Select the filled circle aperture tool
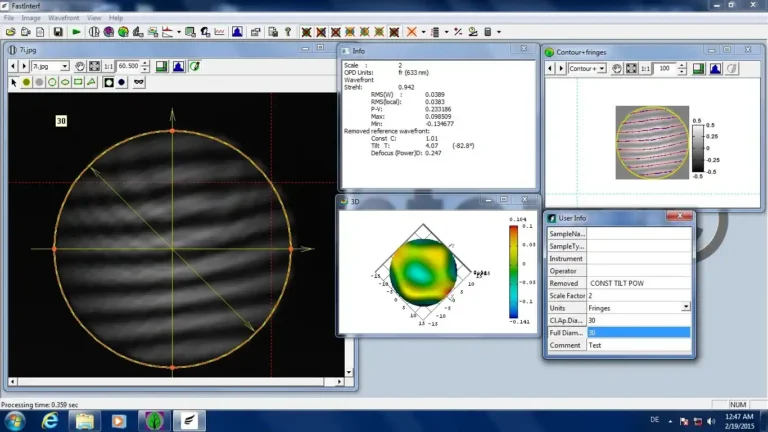 coord(26,82)
